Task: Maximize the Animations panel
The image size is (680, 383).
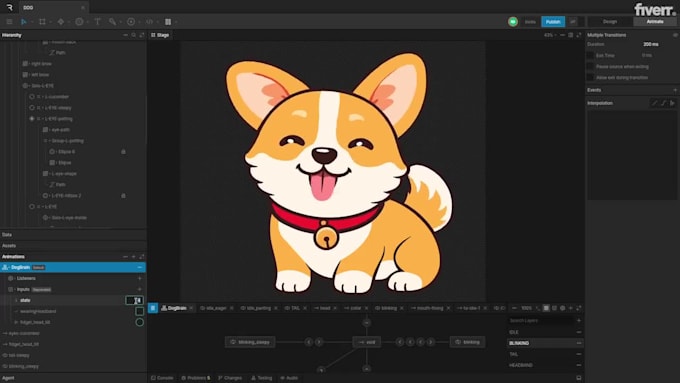Action: tap(142, 257)
